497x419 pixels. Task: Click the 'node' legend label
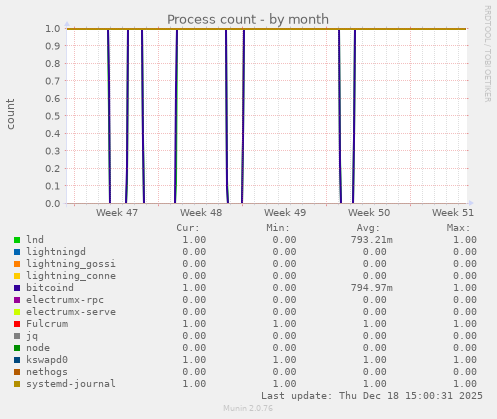pyautogui.click(x=38, y=348)
